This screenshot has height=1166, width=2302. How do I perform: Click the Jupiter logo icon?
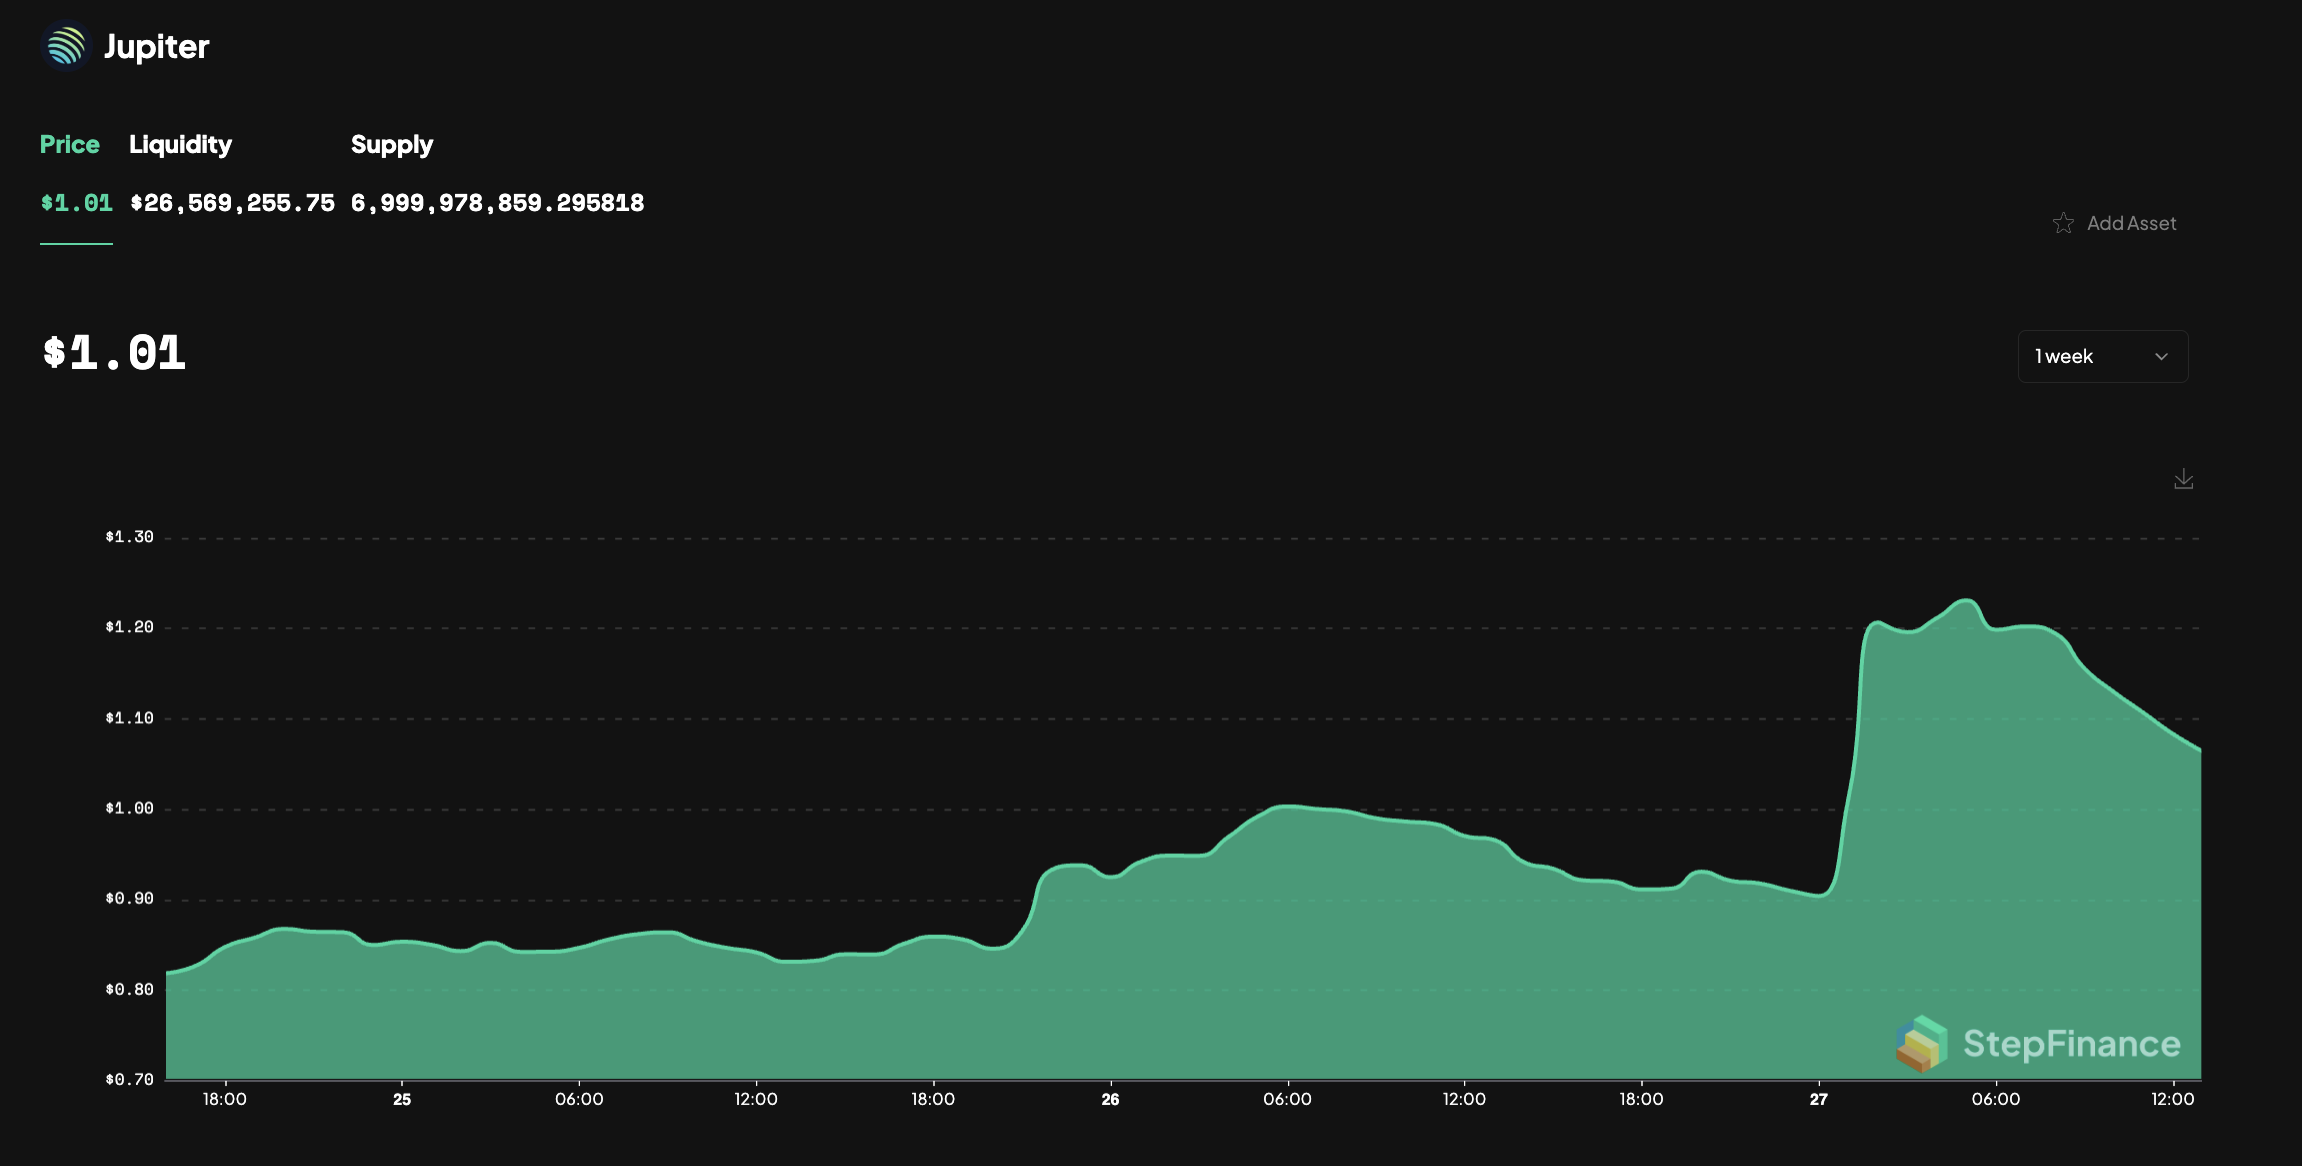pos(66,47)
